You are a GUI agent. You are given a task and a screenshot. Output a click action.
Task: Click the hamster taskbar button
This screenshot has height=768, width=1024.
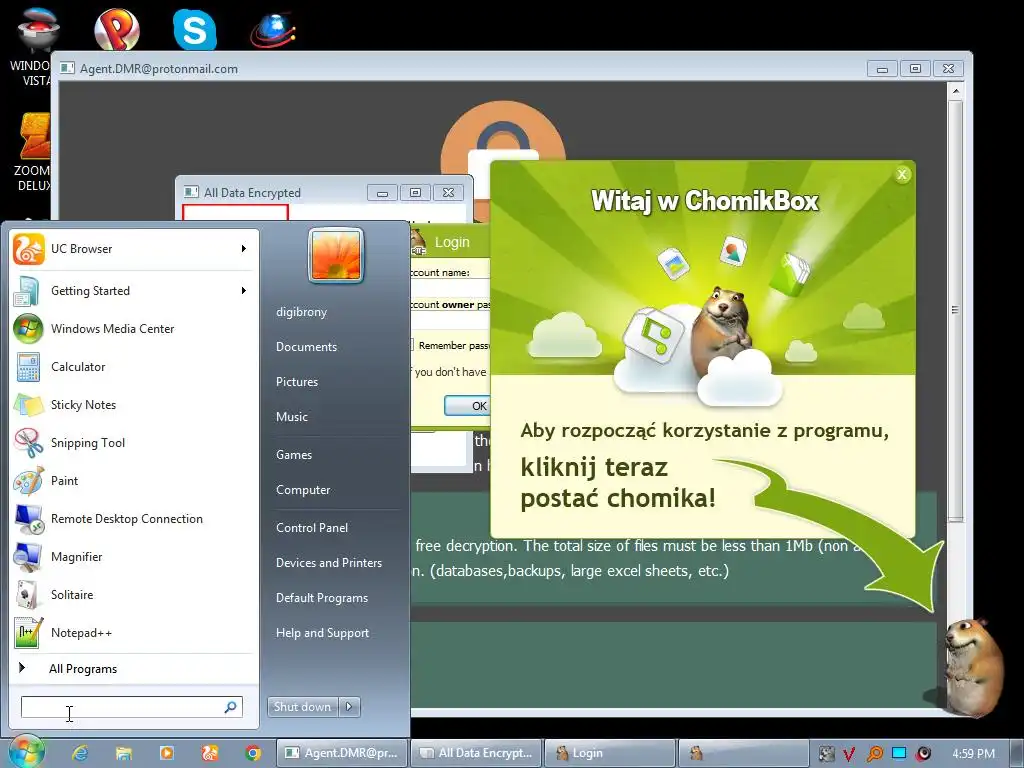[x=743, y=753]
